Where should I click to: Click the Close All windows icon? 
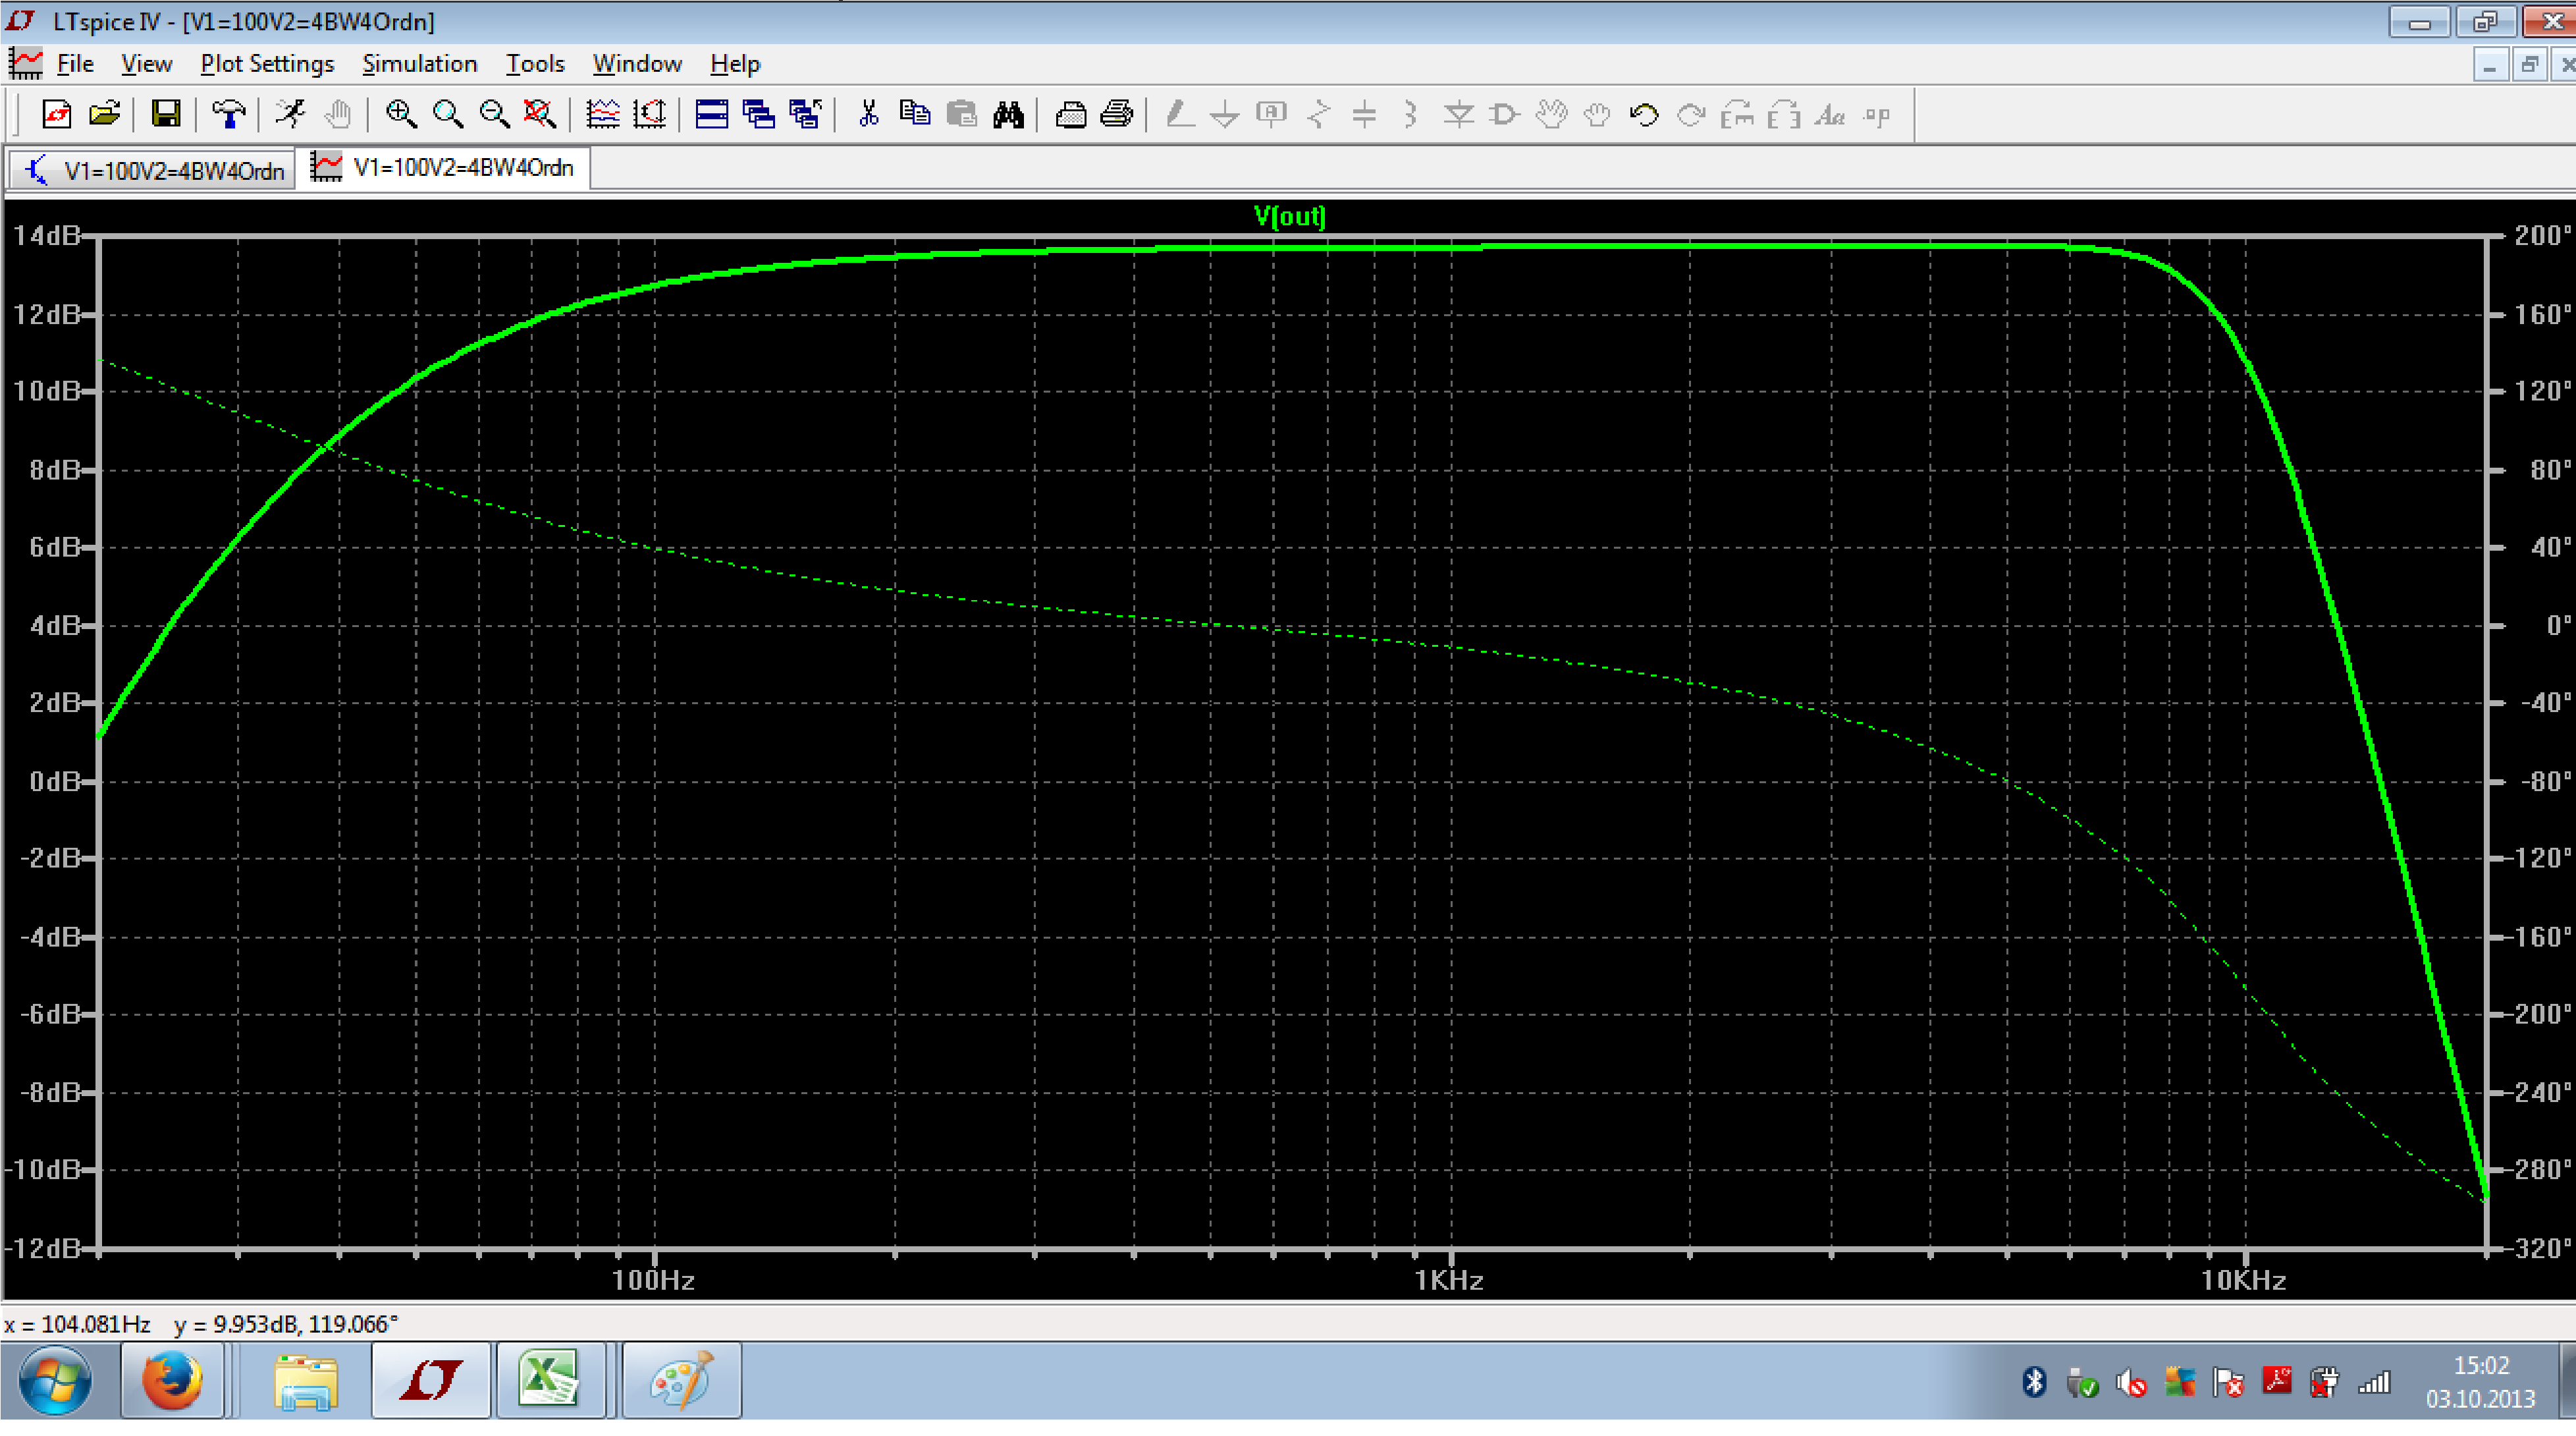(806, 114)
